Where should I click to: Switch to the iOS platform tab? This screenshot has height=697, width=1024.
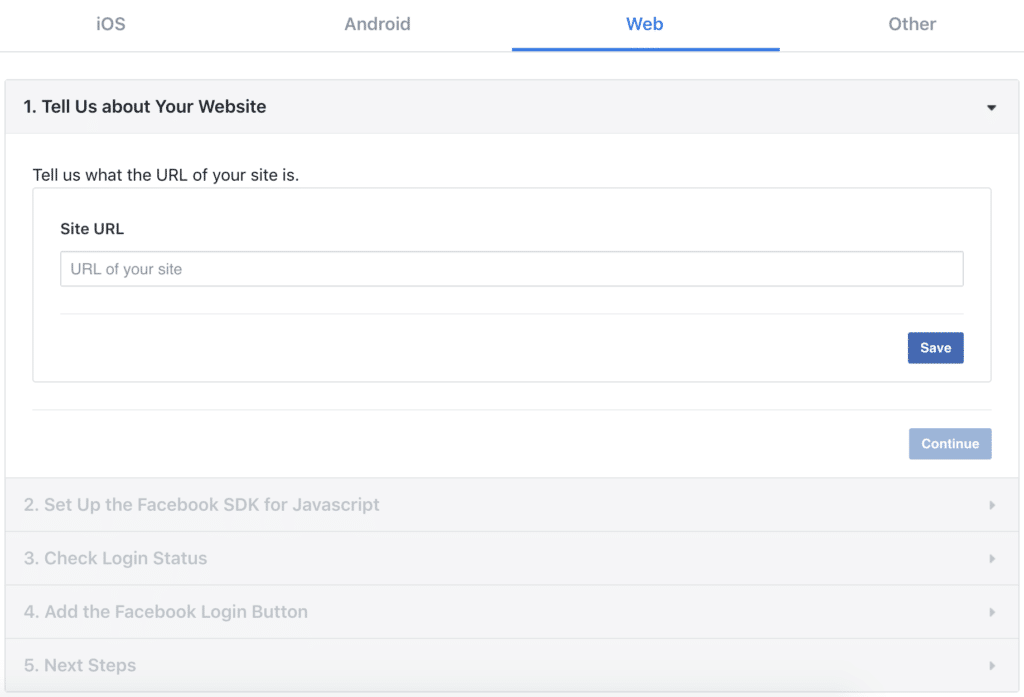(x=111, y=24)
